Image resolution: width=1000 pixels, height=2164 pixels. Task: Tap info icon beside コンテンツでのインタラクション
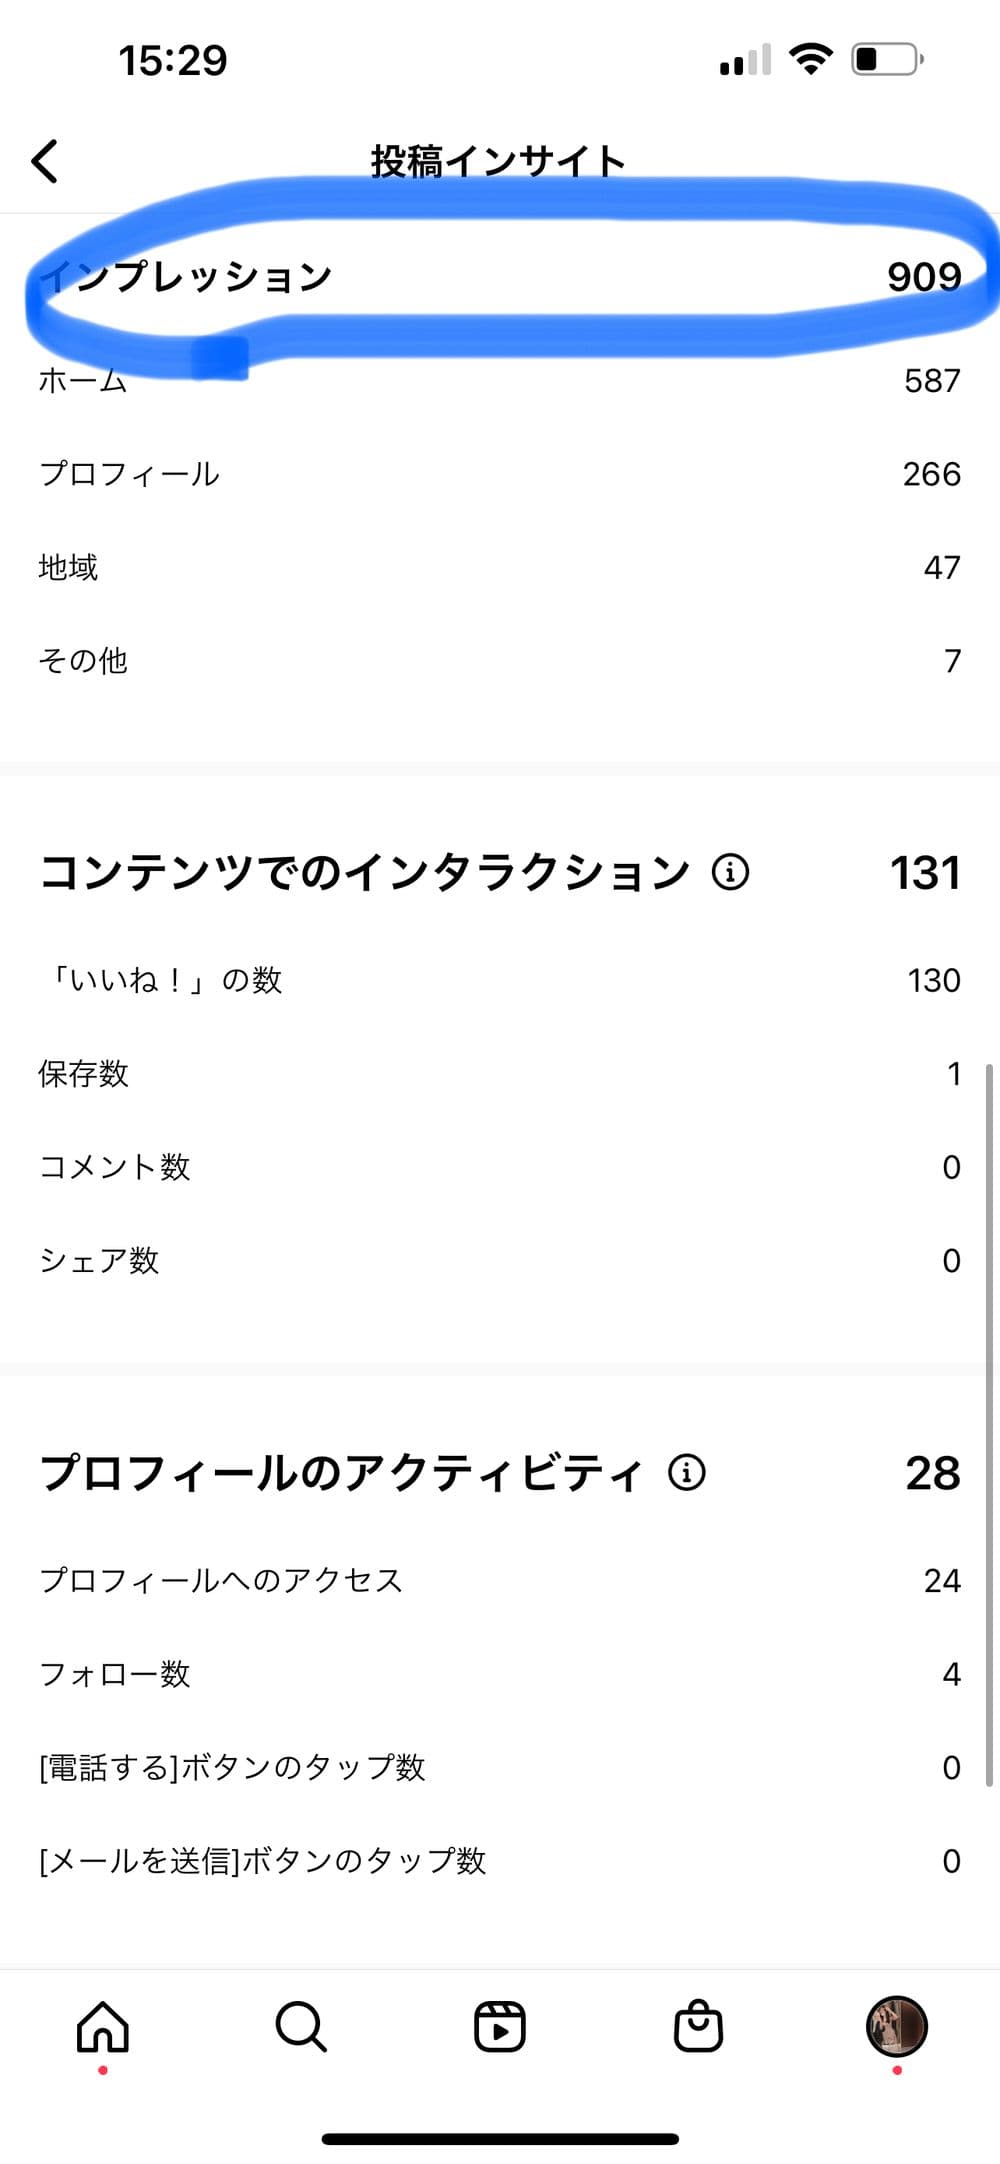pos(730,872)
